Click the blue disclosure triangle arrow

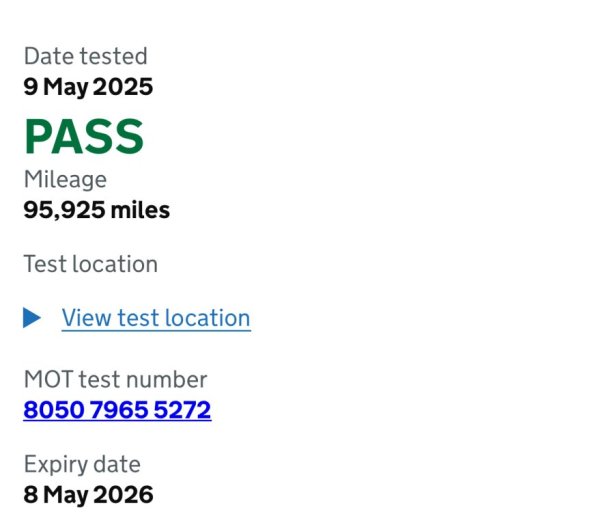coord(32,318)
